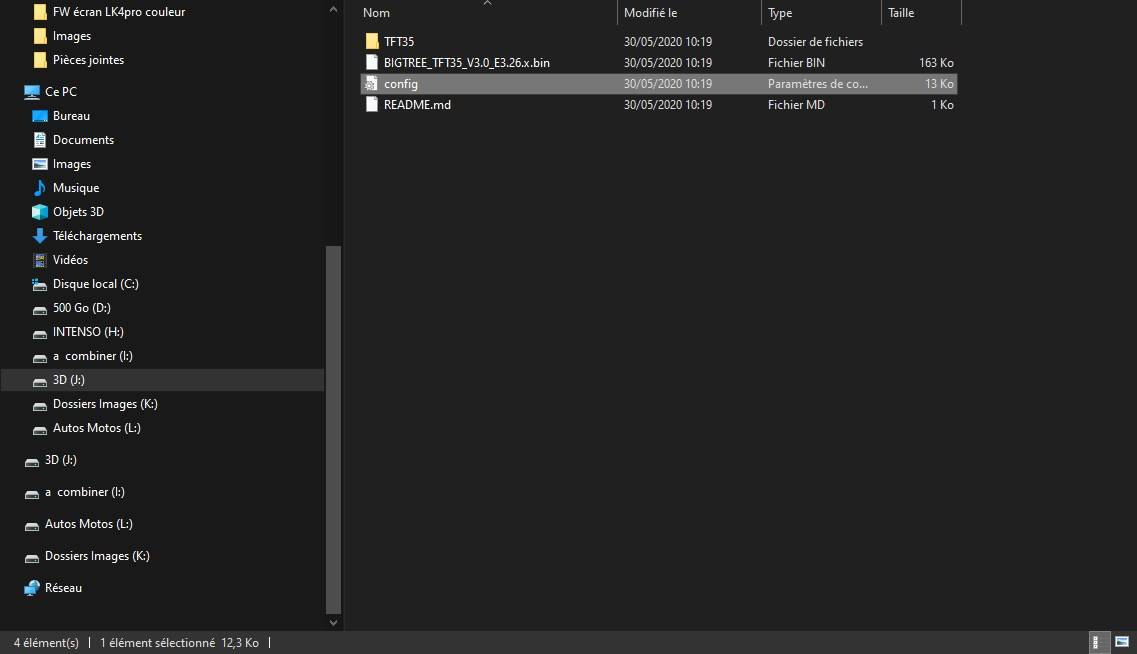Click the config settings file icon

pos(371,83)
